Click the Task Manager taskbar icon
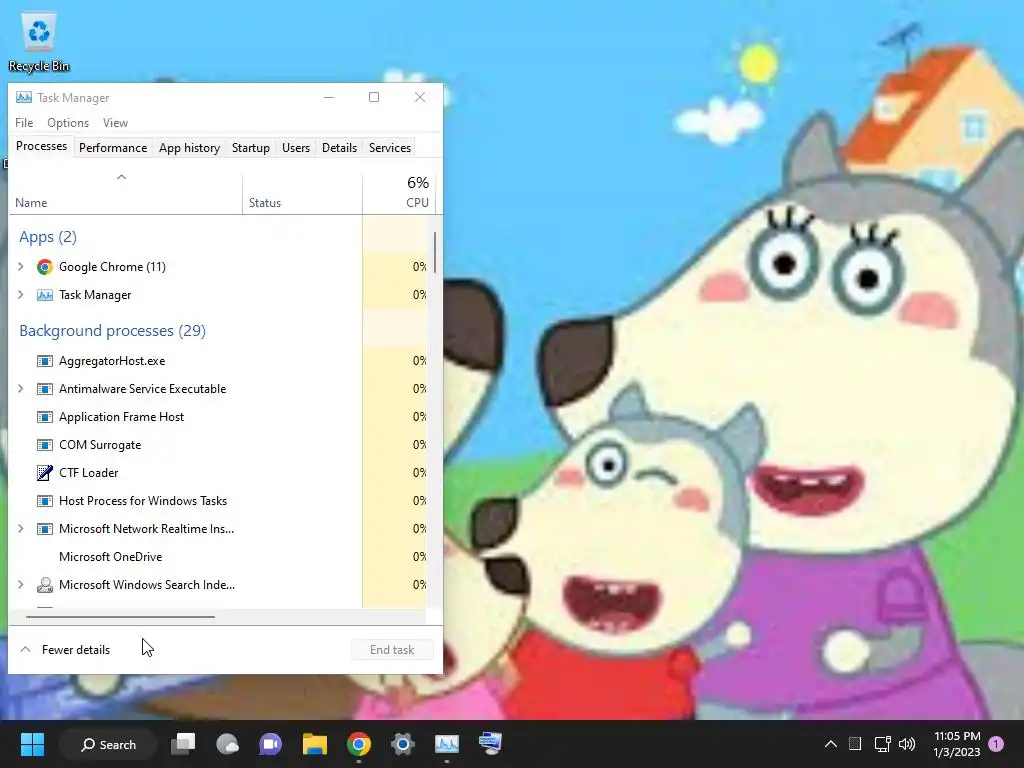1024x768 pixels. point(447,744)
